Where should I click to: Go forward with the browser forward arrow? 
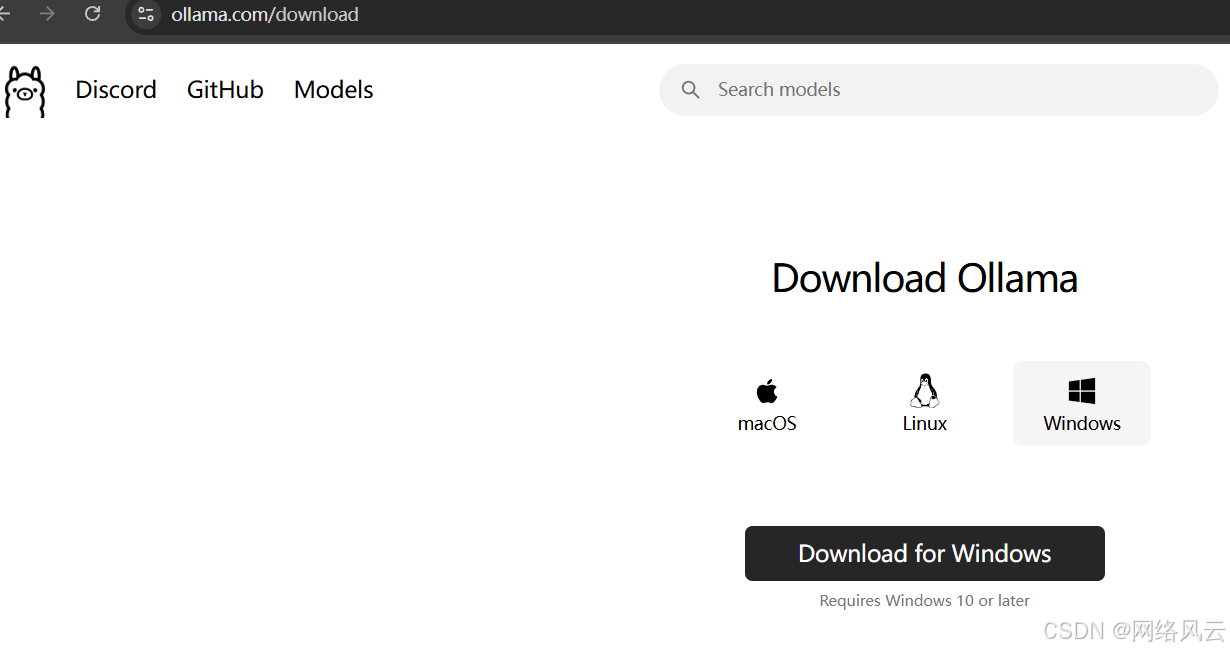(x=47, y=14)
